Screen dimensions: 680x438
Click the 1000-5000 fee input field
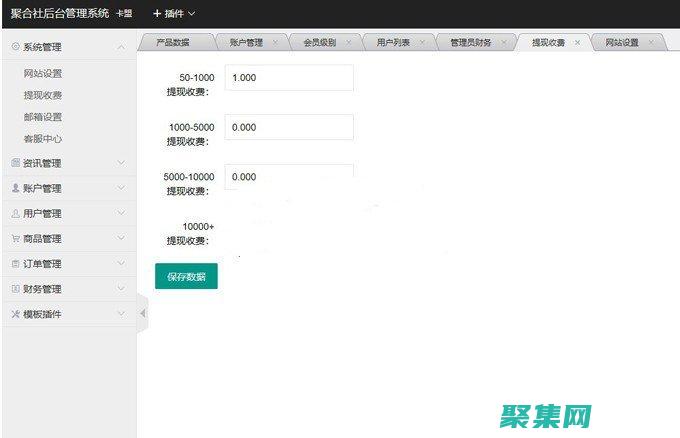(x=289, y=127)
